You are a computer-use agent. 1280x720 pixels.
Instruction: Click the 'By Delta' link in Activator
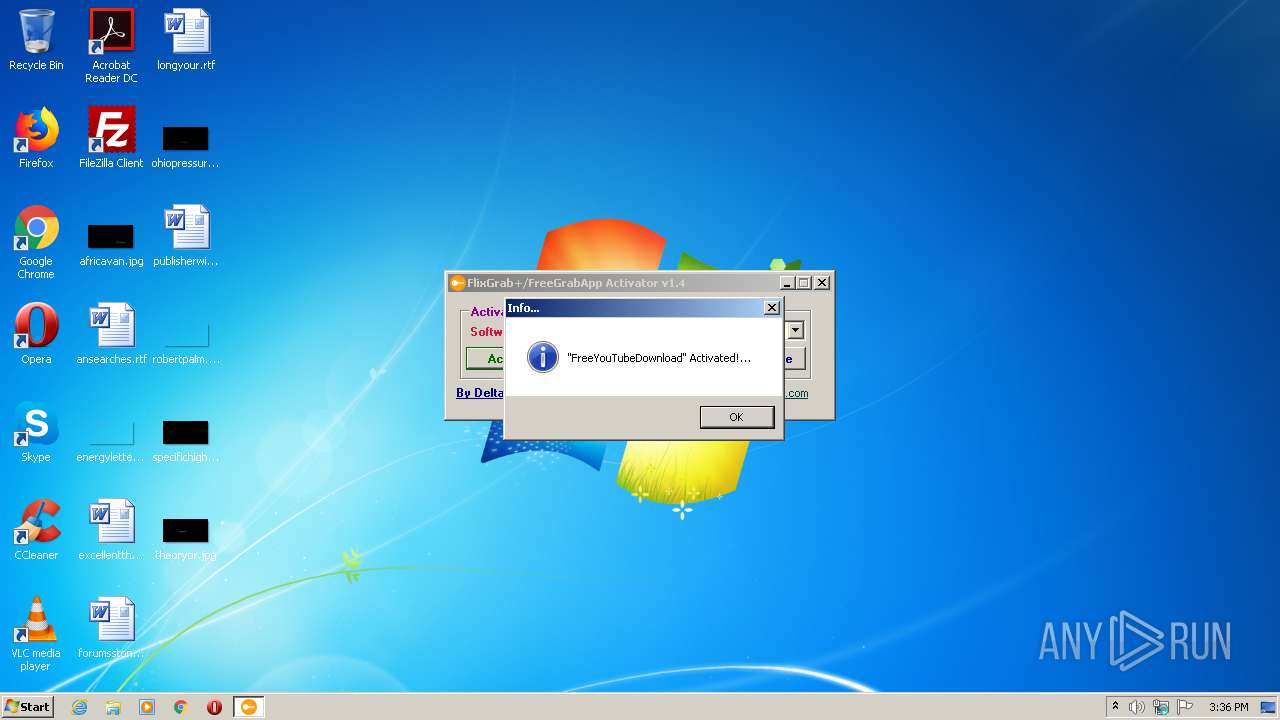[480, 393]
